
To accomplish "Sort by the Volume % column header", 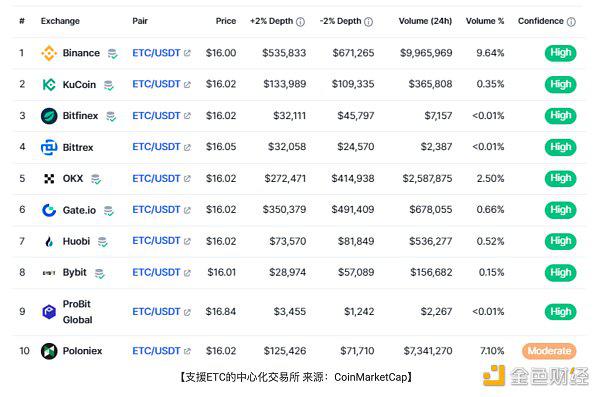I will pyautogui.click(x=485, y=21).
